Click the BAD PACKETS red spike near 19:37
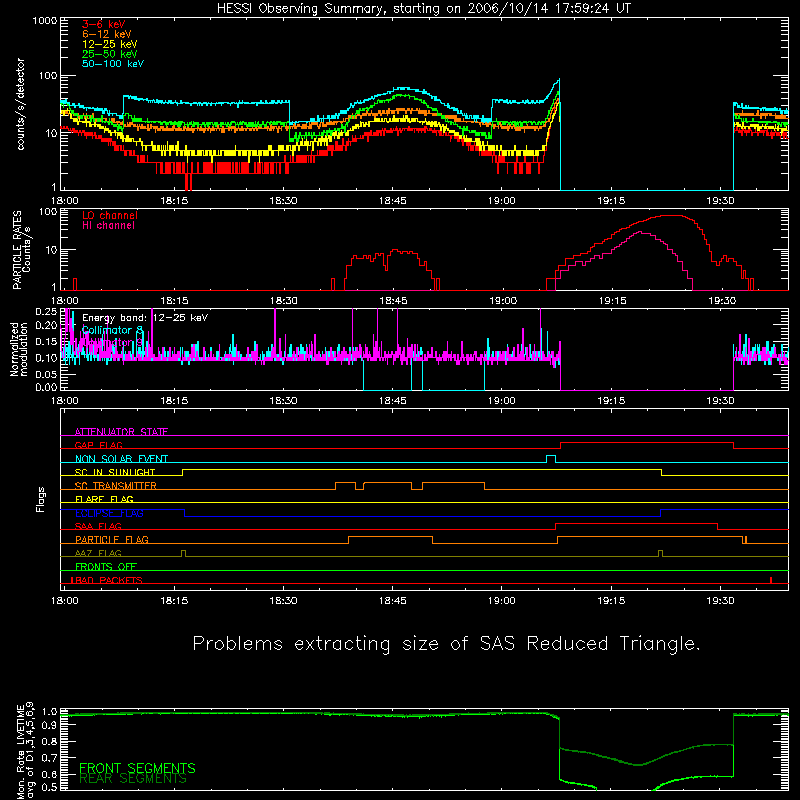Viewport: 800px width, 800px height. tap(771, 580)
